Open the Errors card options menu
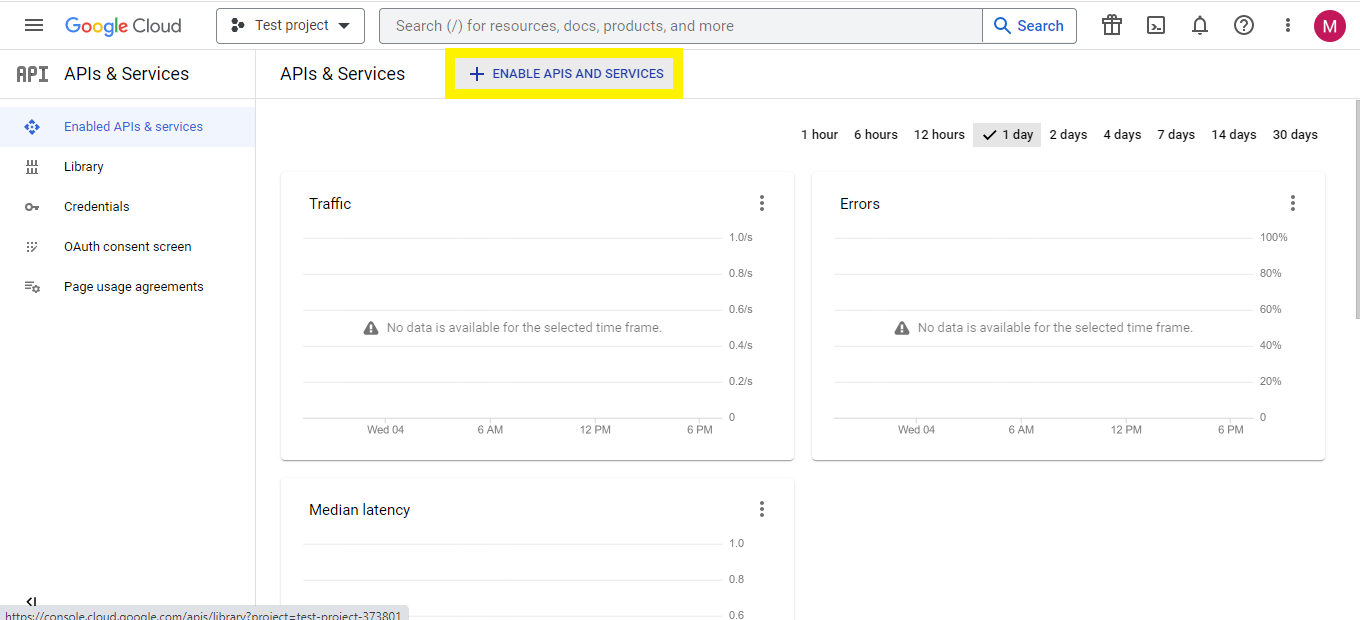Screen dimensions: 1360x620 [1293, 202]
